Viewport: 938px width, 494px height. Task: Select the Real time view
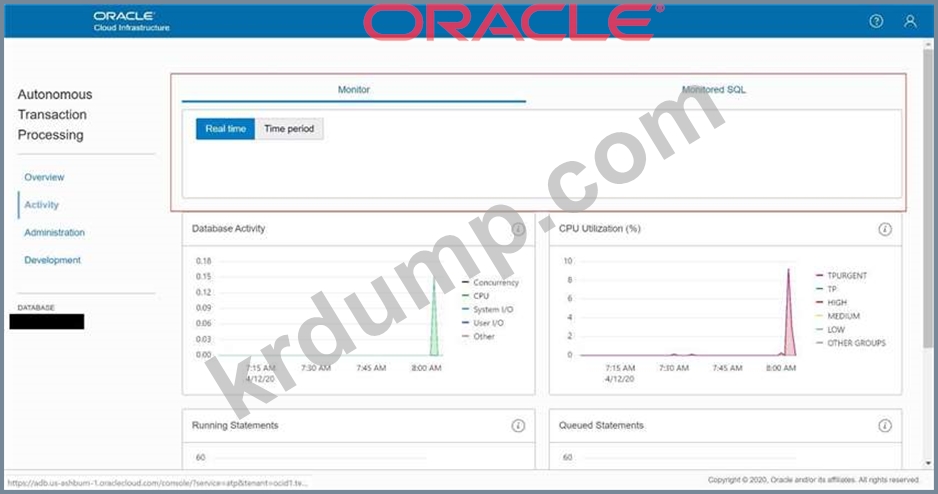[226, 129]
